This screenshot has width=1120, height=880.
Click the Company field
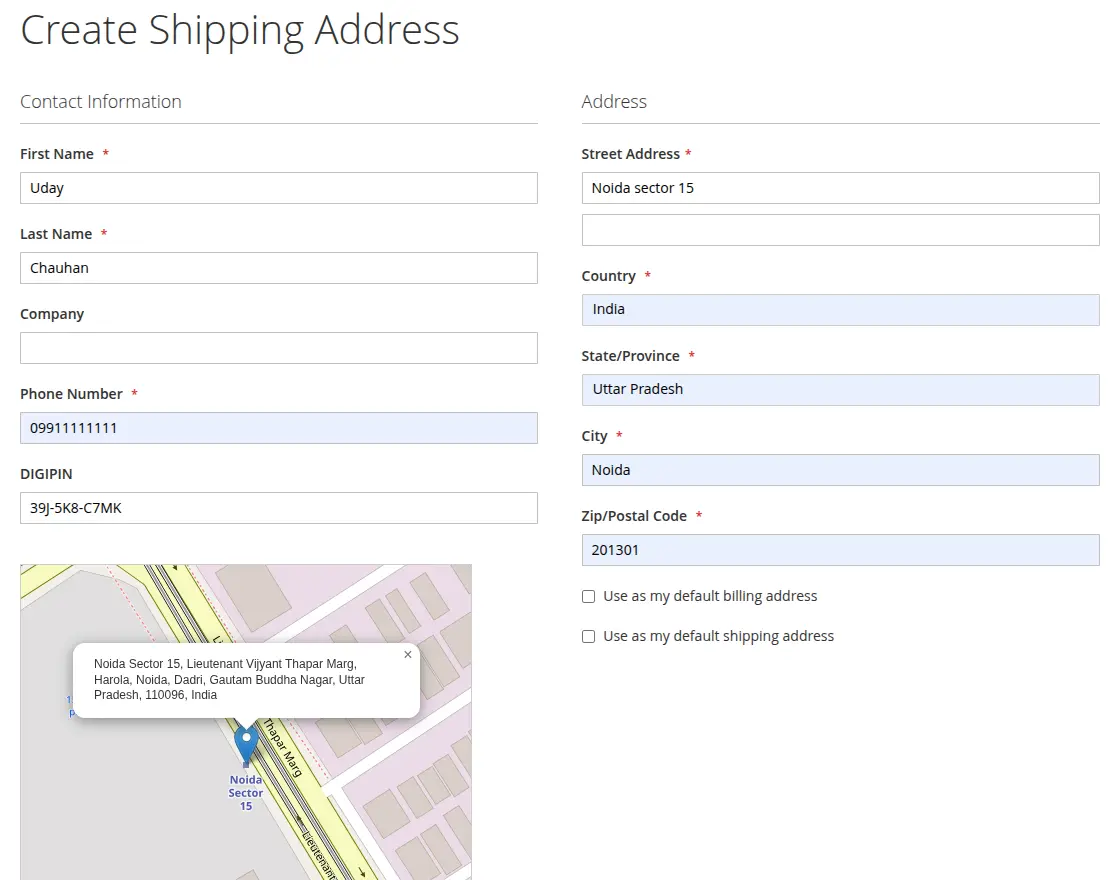[278, 348]
